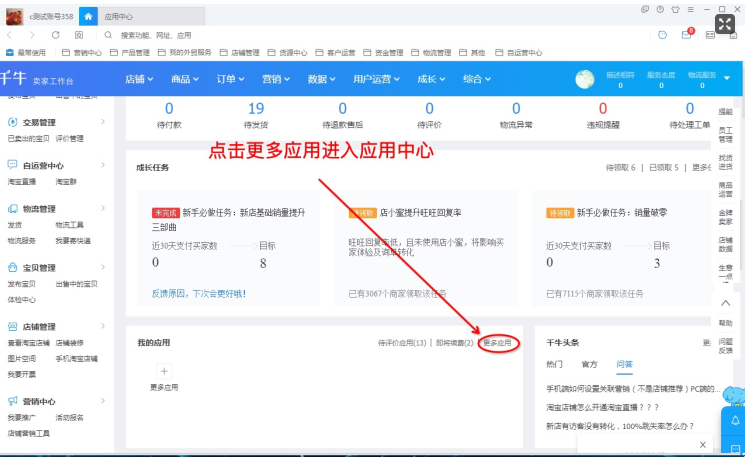747x458 pixels.
Task: Click the fullscreen expand icon
Action: pos(725,24)
